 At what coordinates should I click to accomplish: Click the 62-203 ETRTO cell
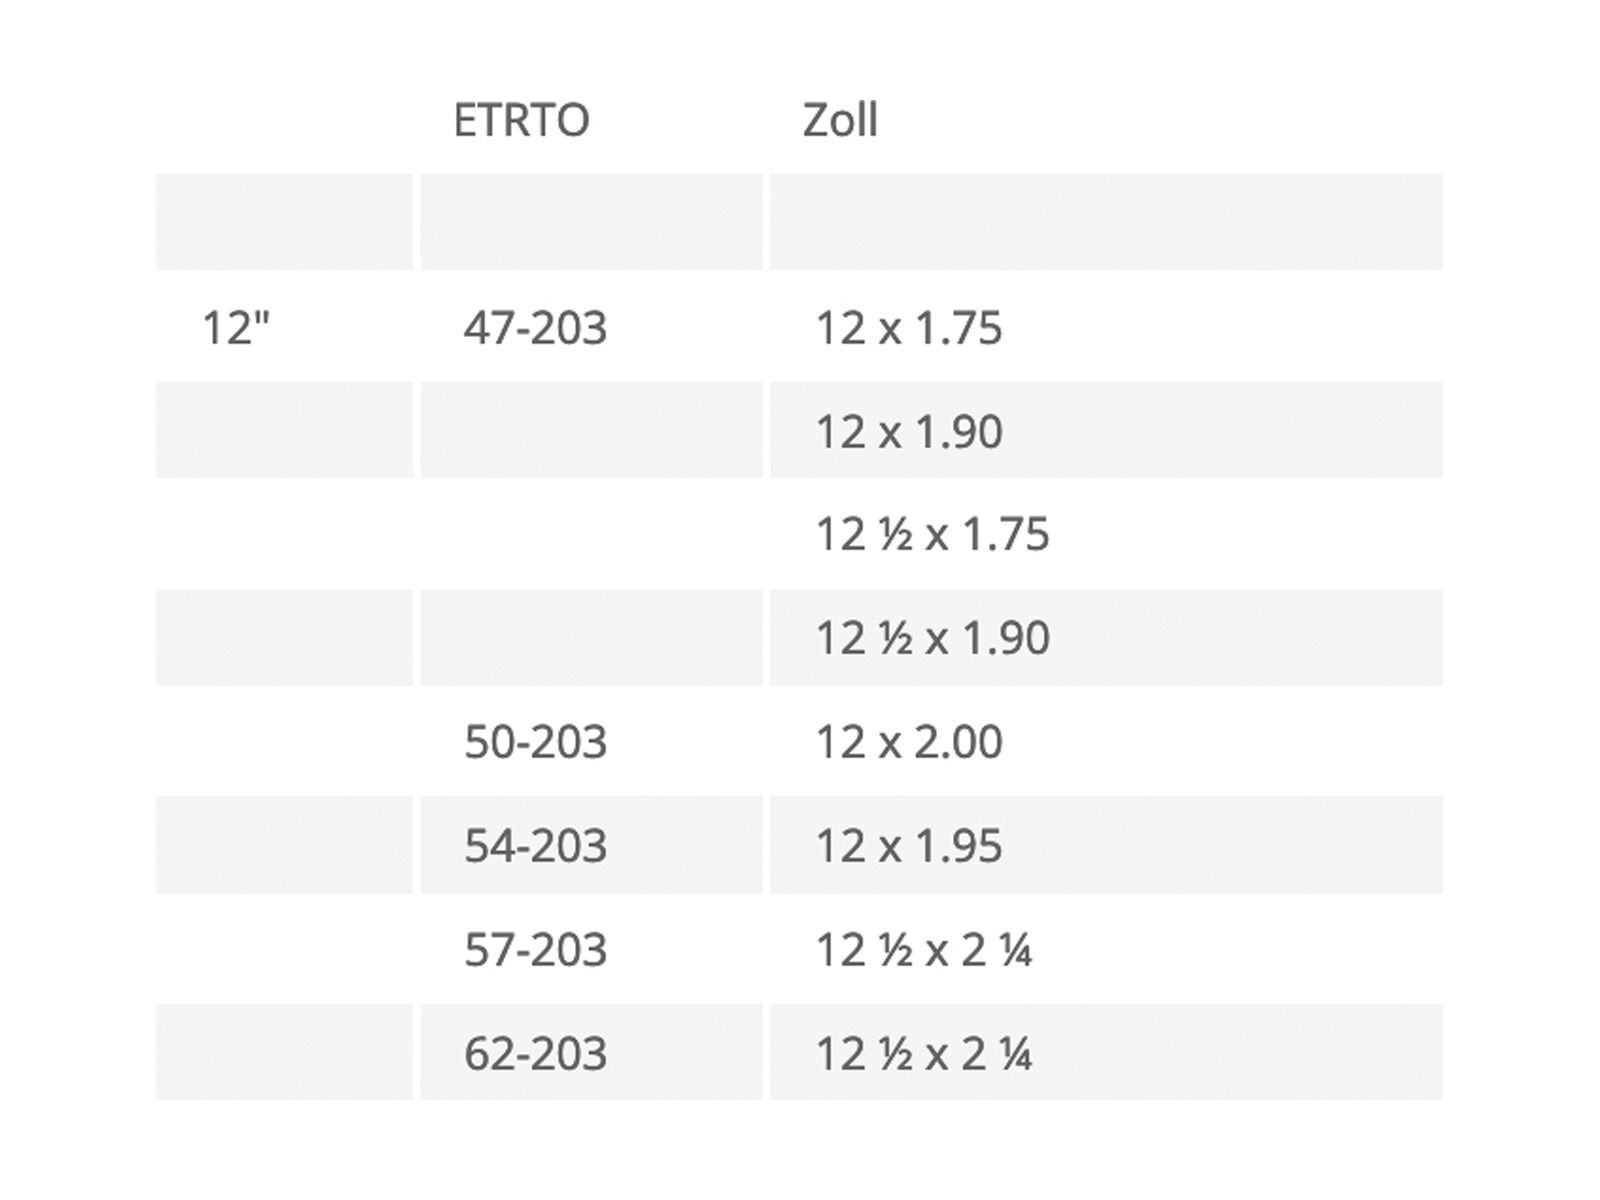[x=535, y=1053]
